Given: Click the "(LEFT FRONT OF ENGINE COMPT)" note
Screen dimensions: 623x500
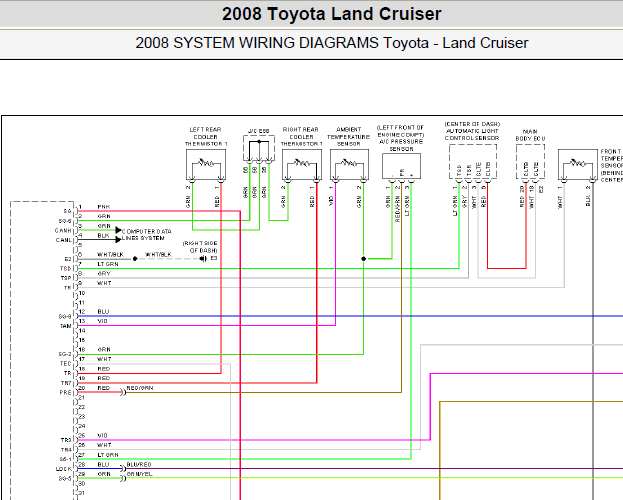Looking at the screenshot, I should [400, 131].
